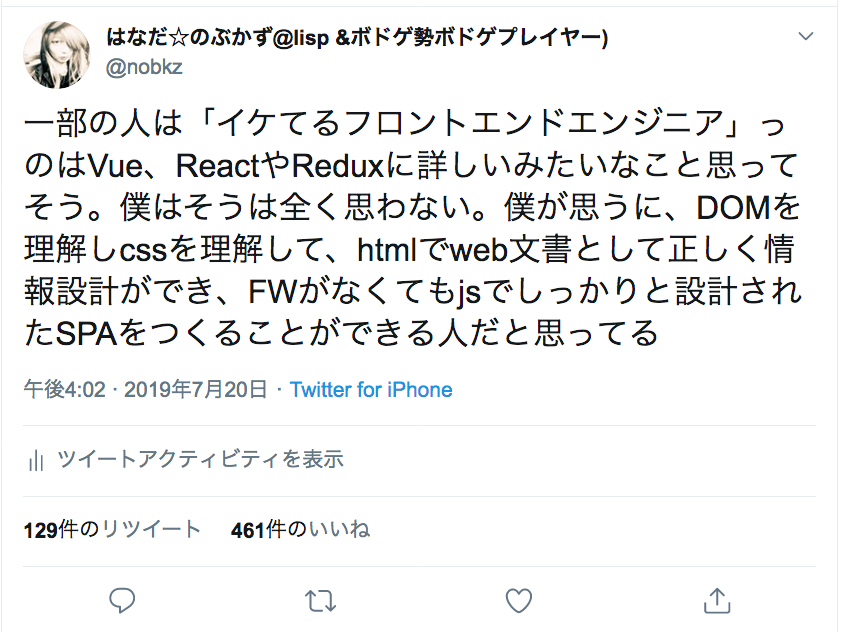Viewport: 848px width, 632px height.
Task: Click ReactやRedux in the tweet body
Action: tap(279, 166)
